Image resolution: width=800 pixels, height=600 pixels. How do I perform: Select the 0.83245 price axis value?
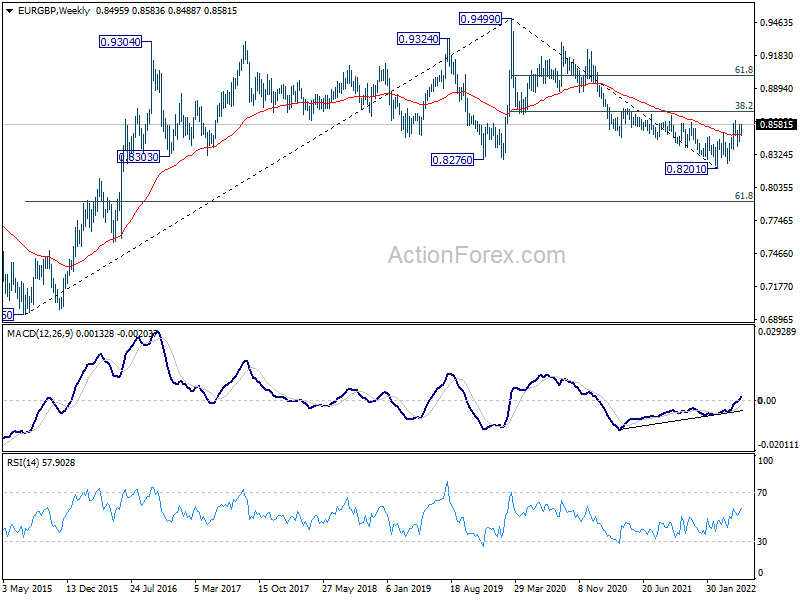click(777, 155)
